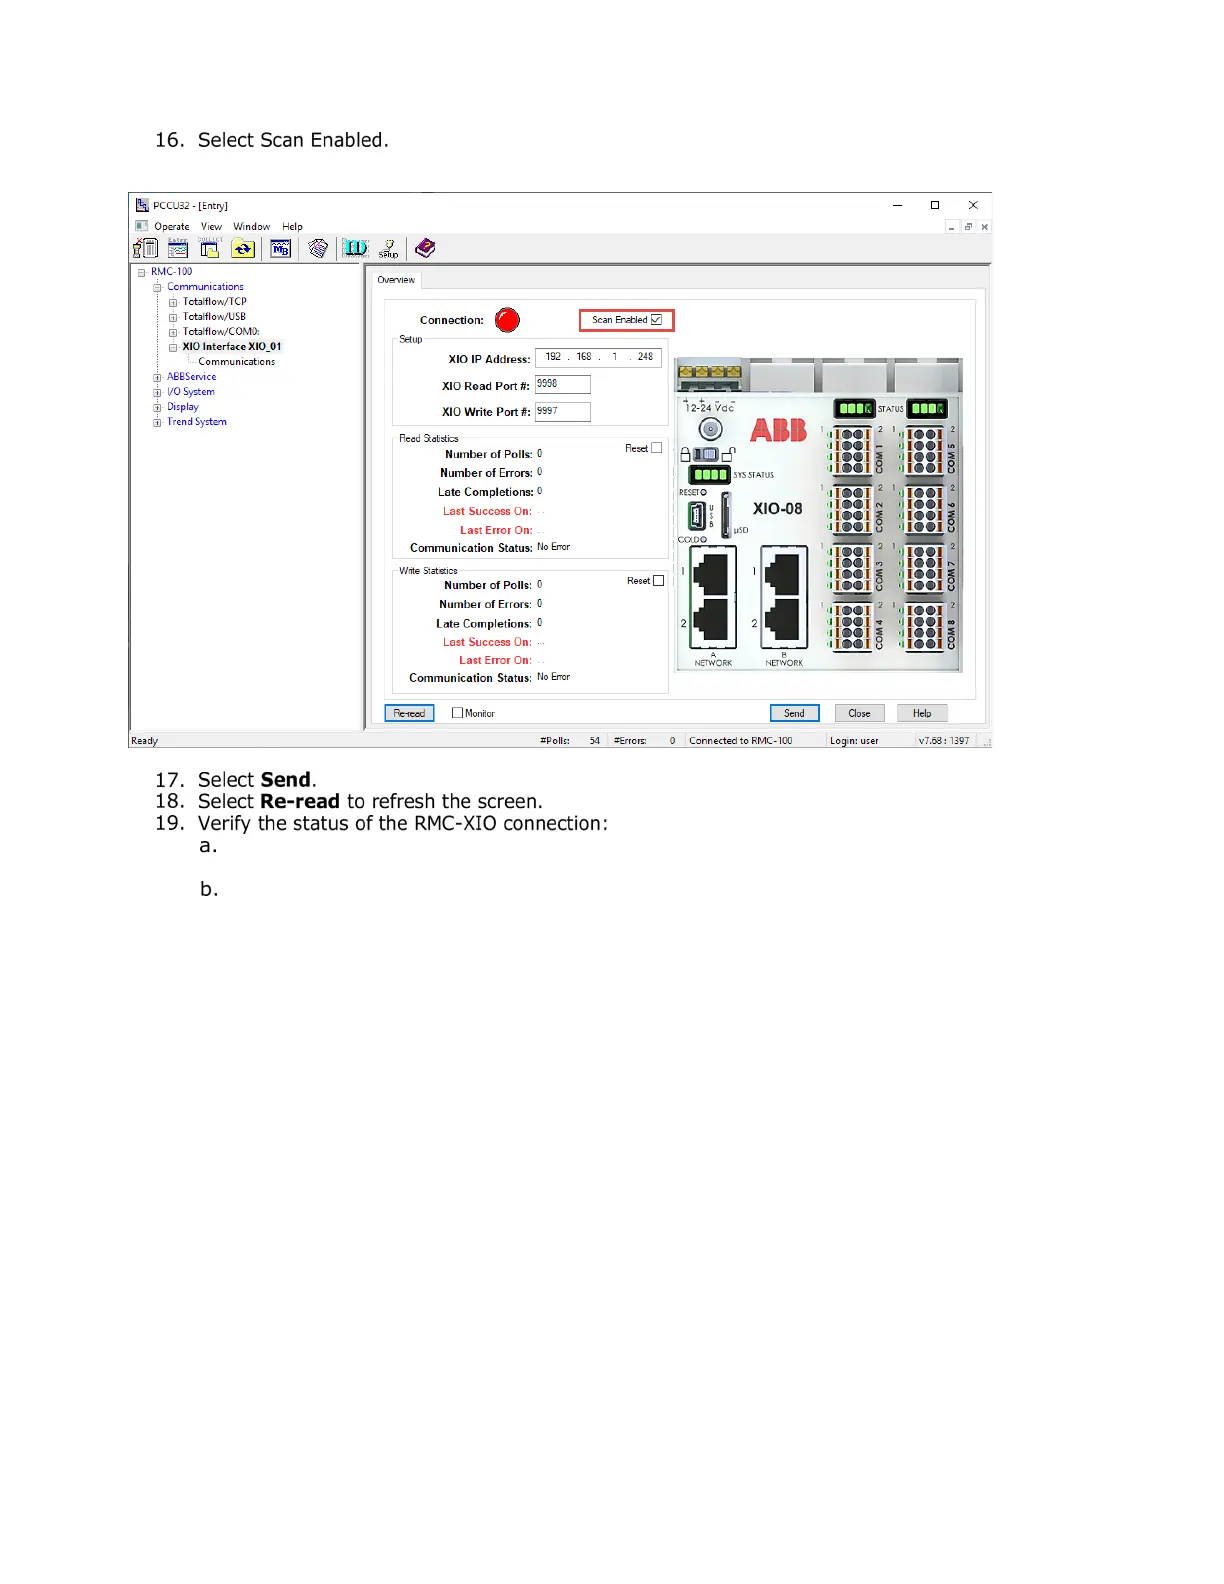Select the Totalflow/USB tree item
1224x1584 pixels.
214,317
